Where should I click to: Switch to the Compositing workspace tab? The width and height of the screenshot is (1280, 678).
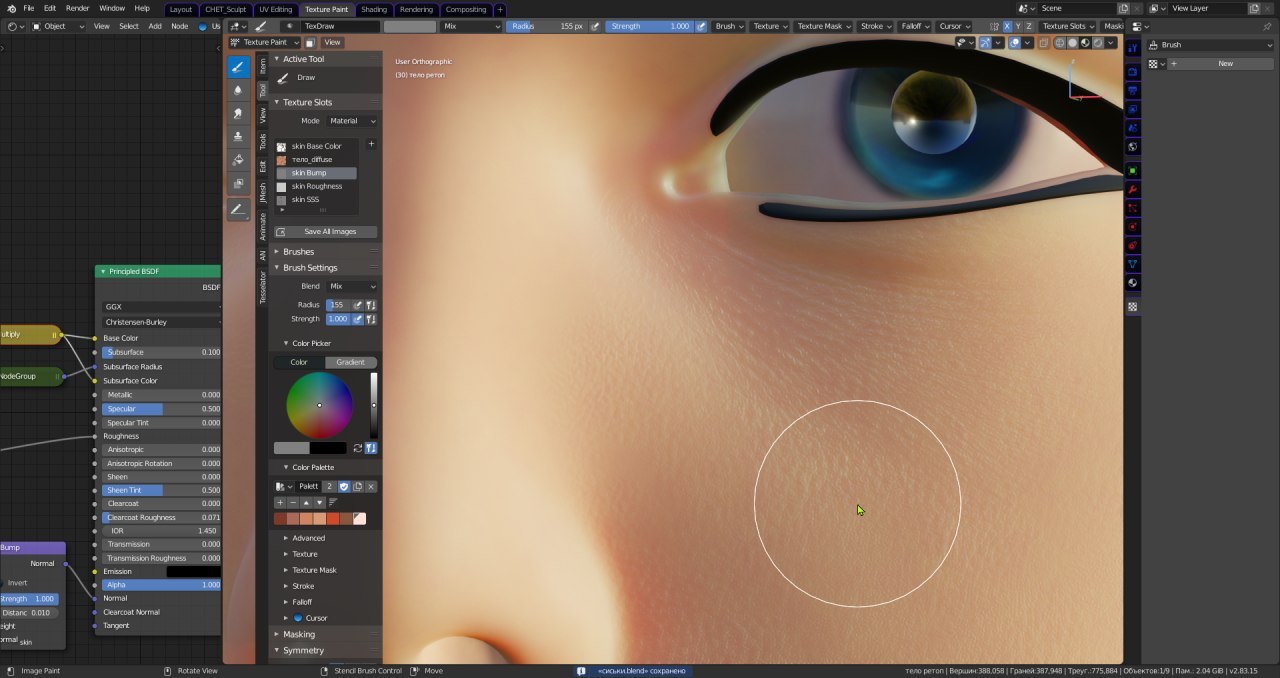tap(466, 9)
